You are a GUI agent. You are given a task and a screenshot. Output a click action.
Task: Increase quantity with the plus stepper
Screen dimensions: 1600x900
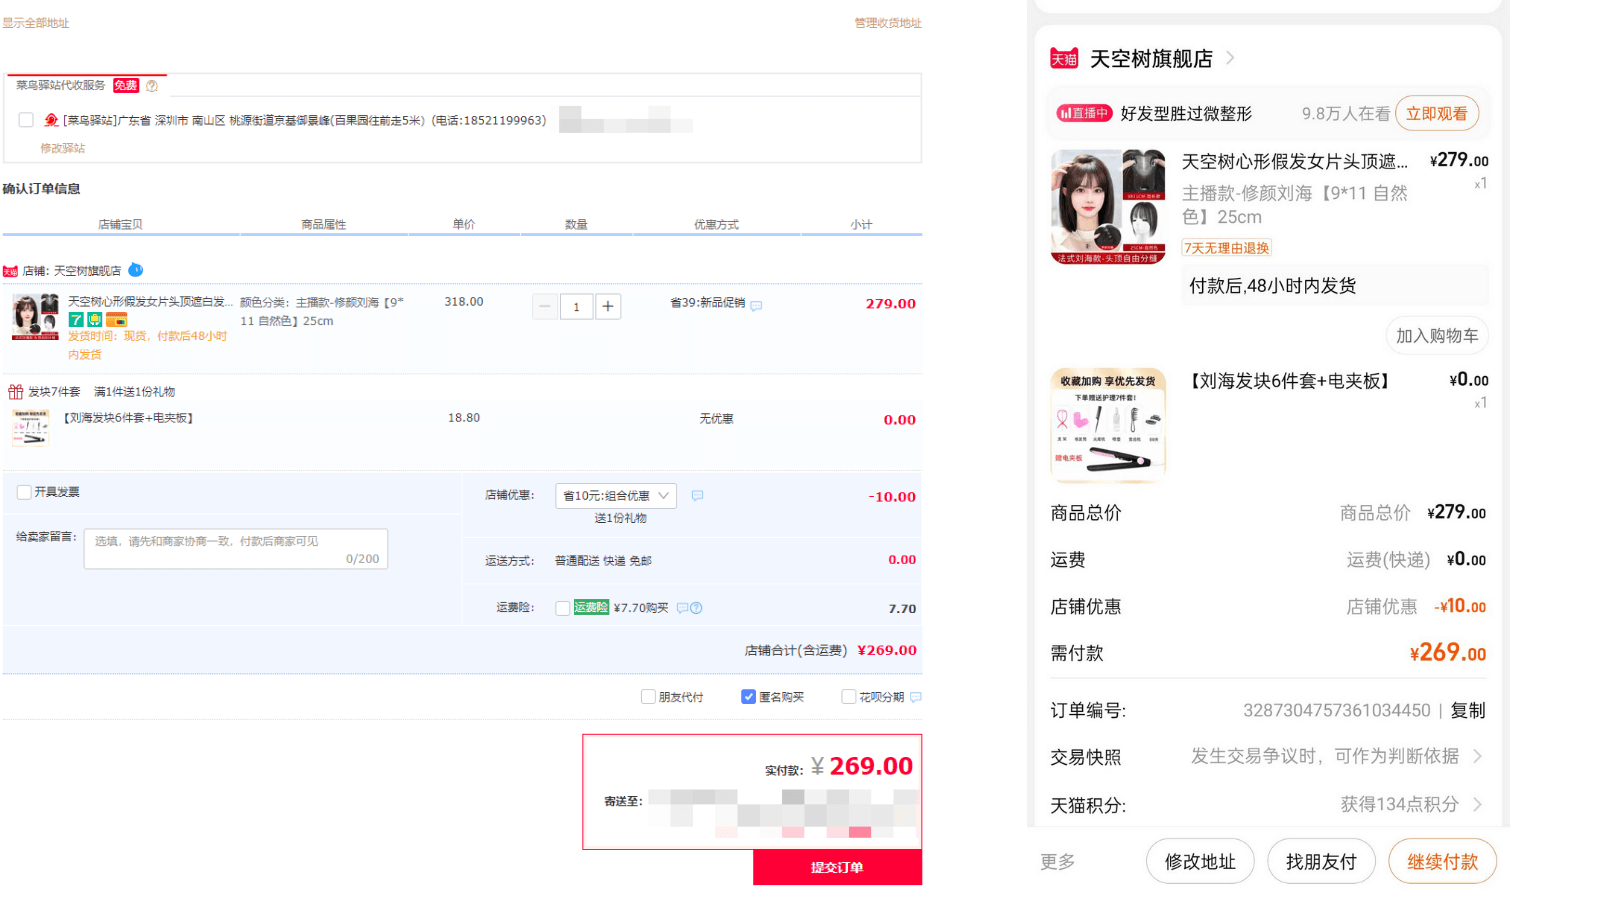(608, 306)
